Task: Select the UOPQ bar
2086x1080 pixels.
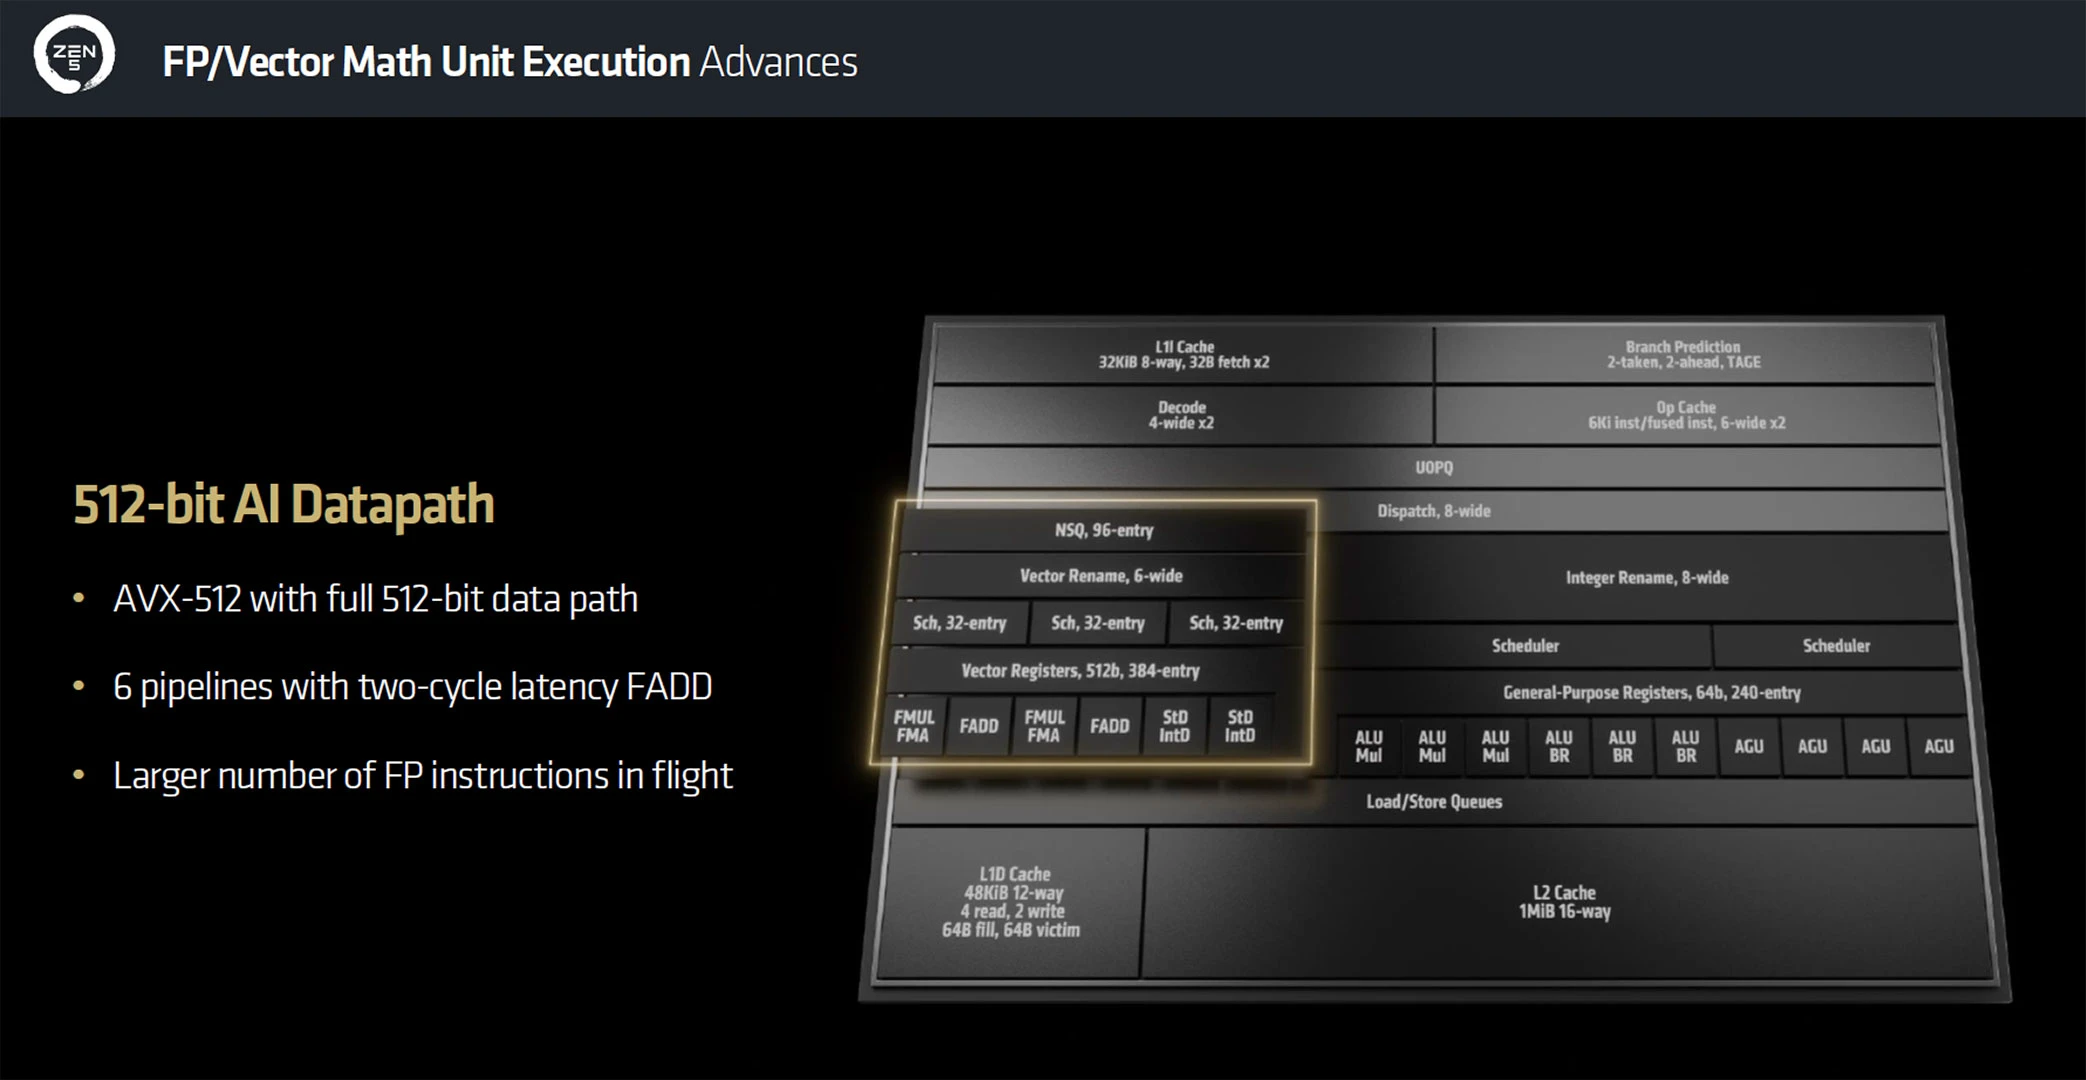Action: tap(1434, 467)
